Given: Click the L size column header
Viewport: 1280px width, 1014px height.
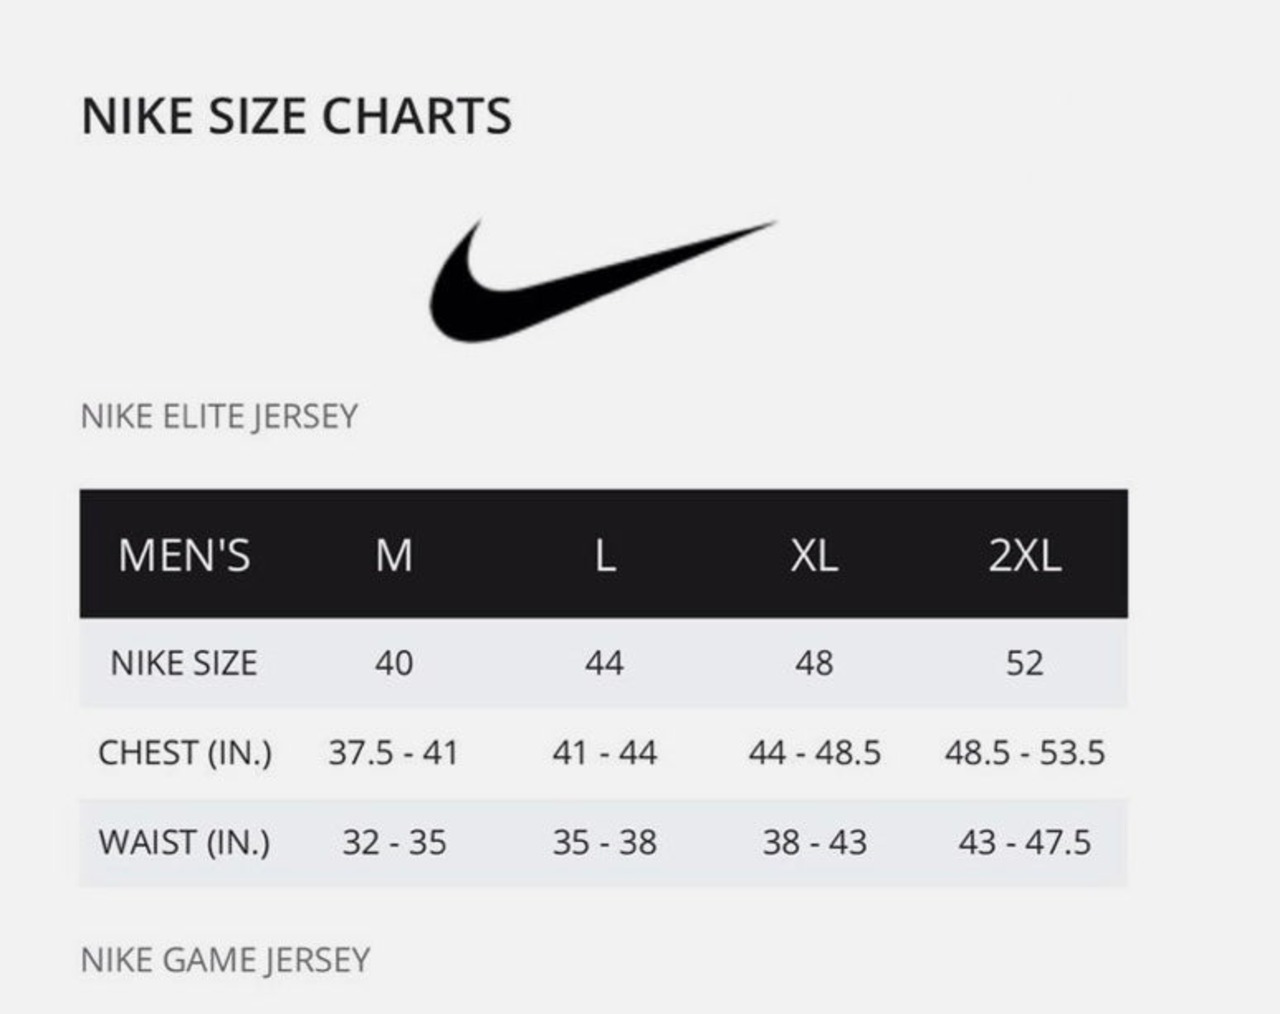Looking at the screenshot, I should point(604,555).
